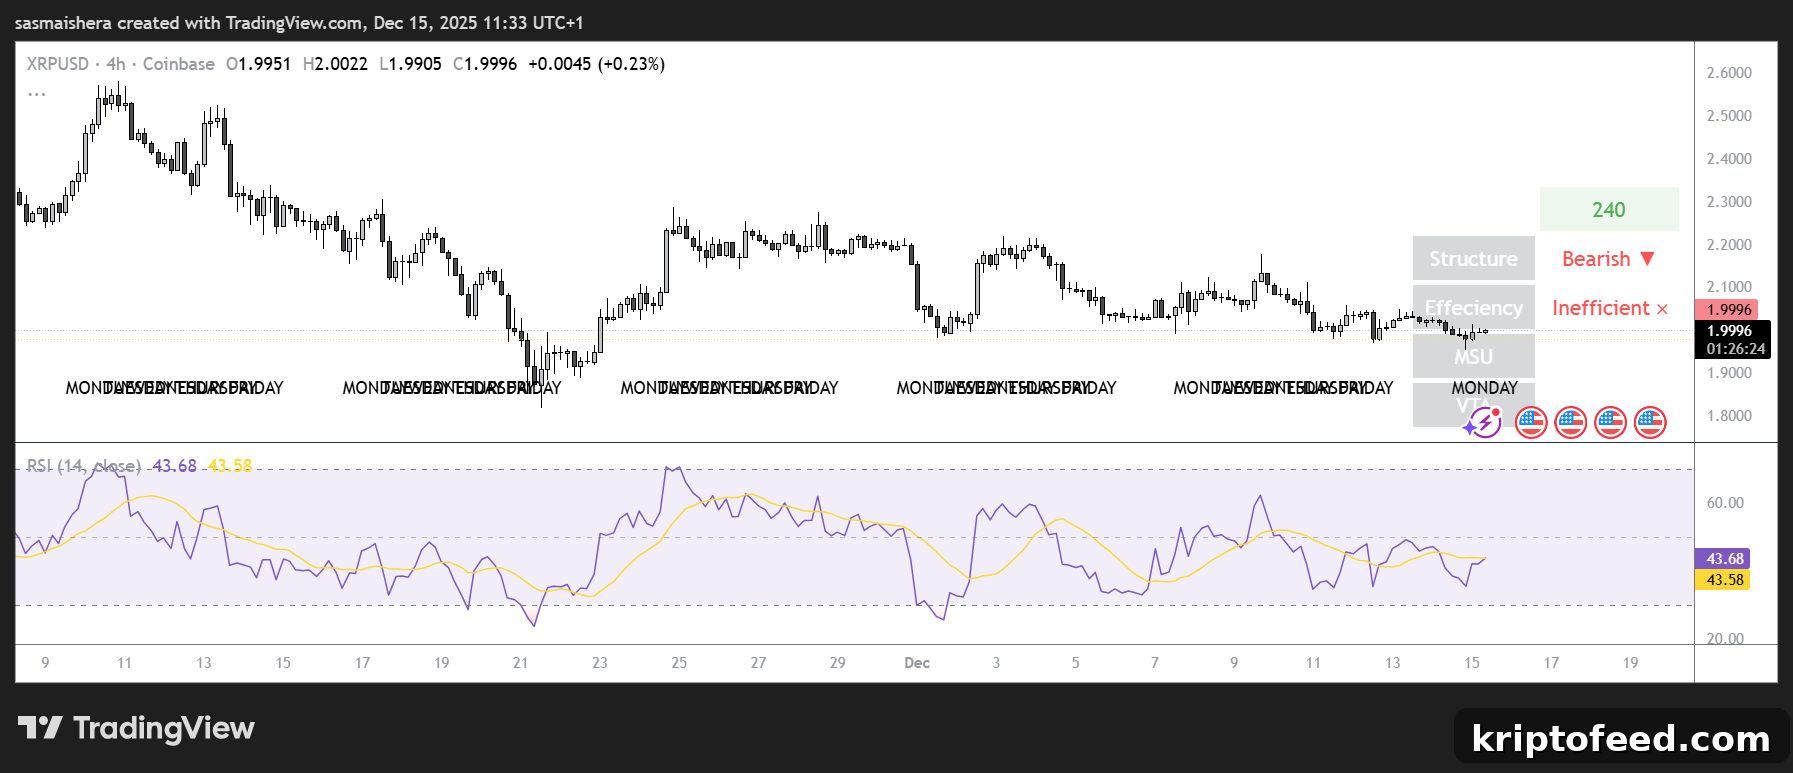Click the 2.1000 price axis label
1793x773 pixels.
(1729, 287)
